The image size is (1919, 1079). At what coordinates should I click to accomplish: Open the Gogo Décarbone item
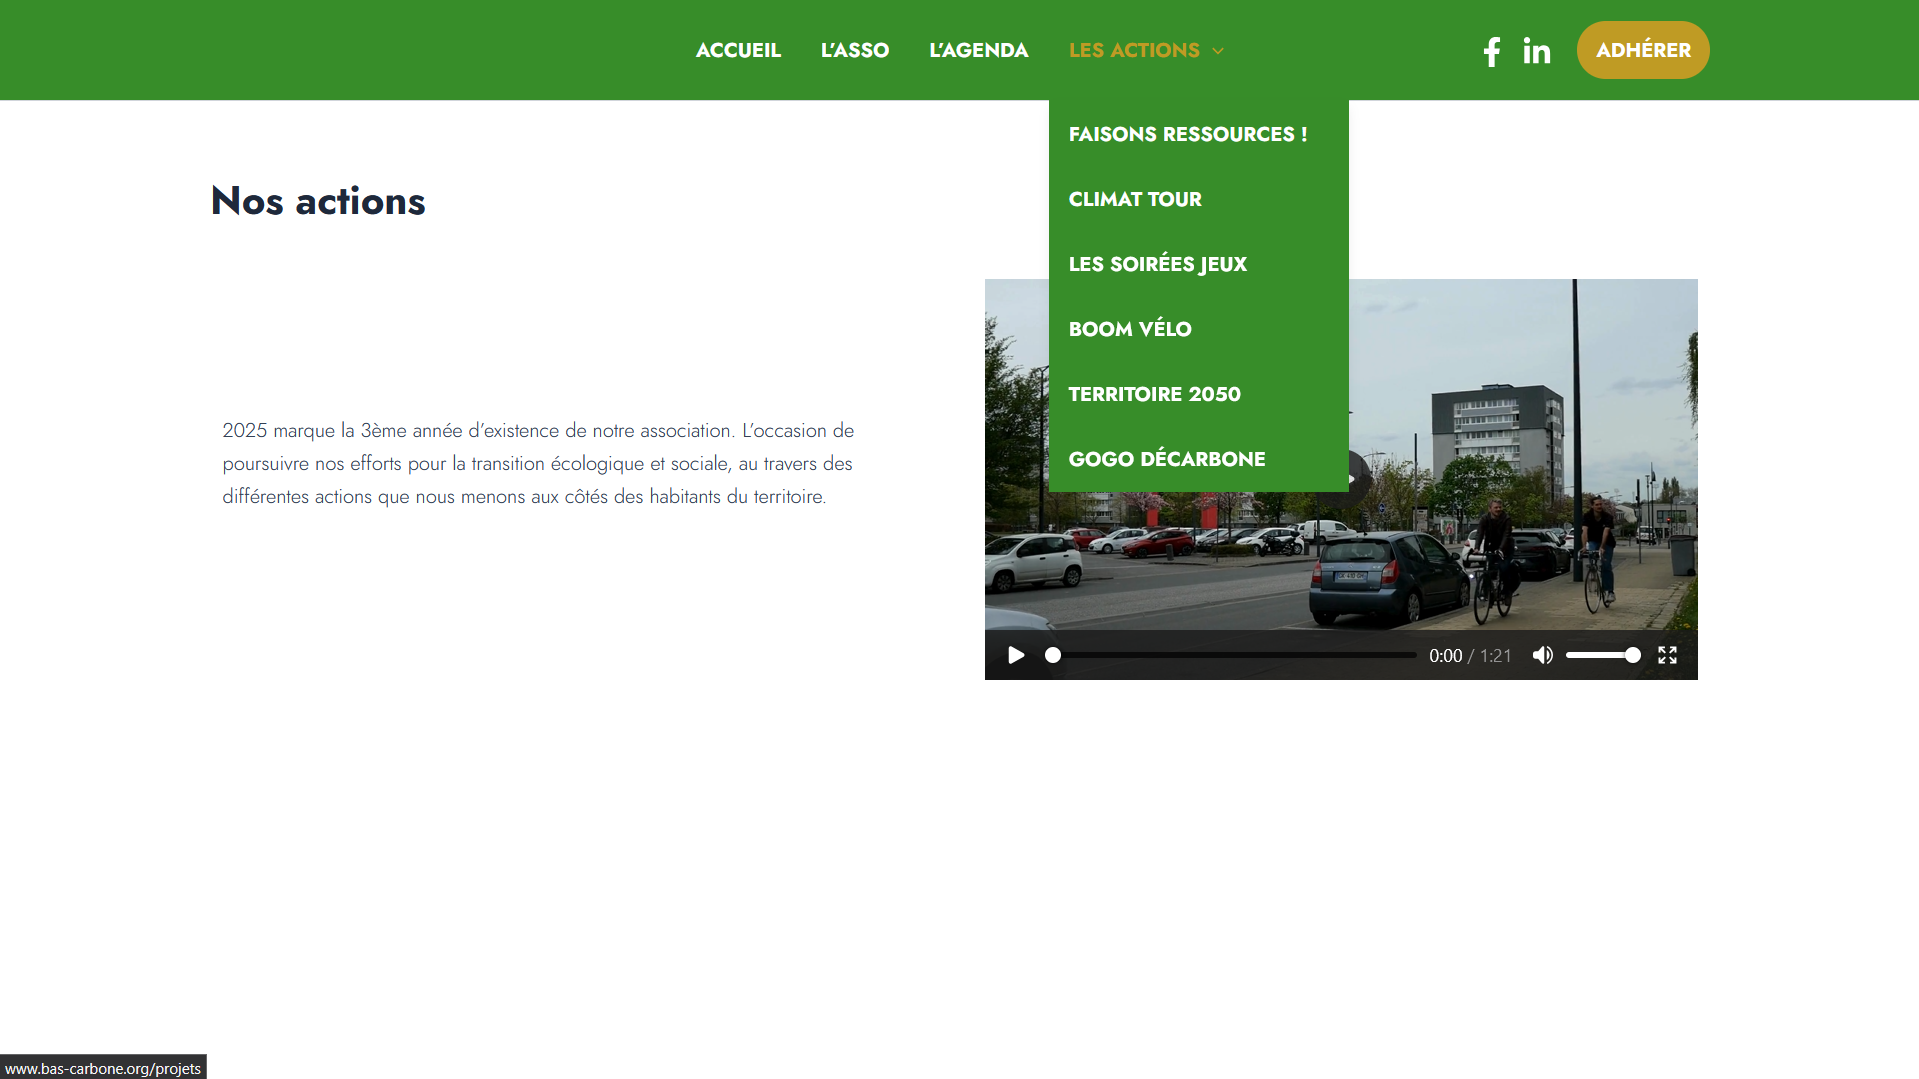(x=1166, y=459)
